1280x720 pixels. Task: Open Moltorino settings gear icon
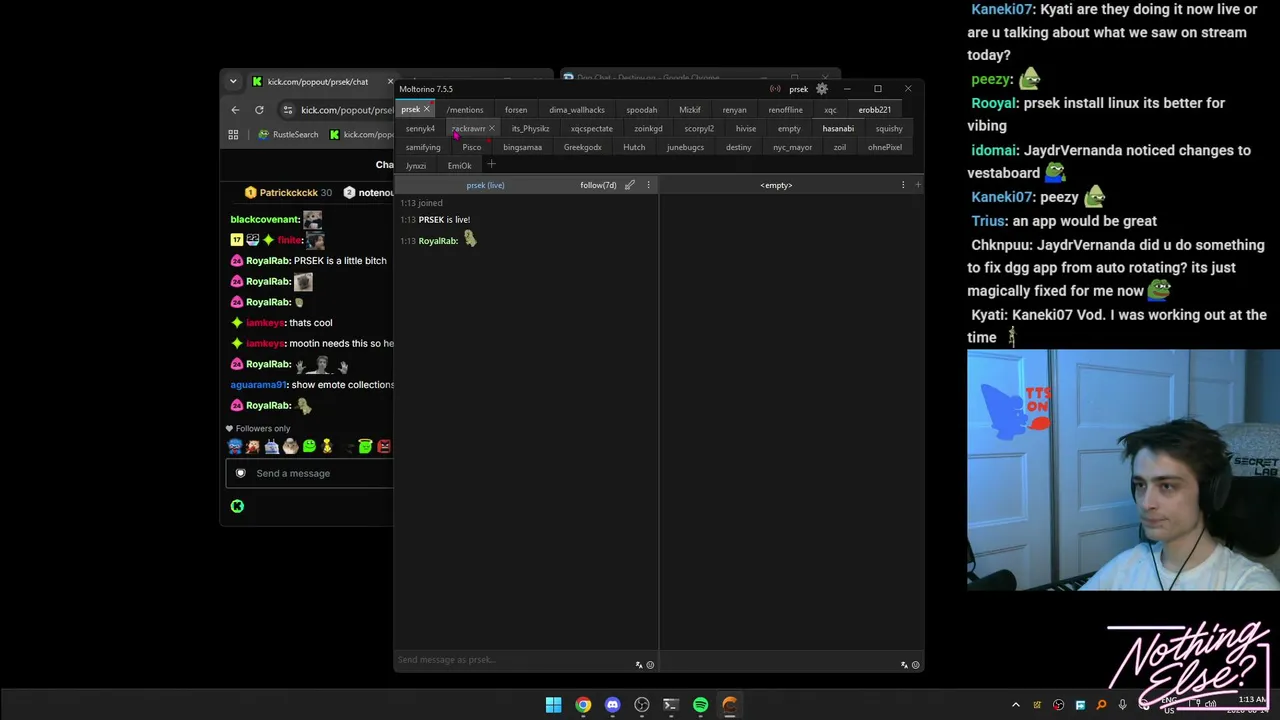[822, 89]
